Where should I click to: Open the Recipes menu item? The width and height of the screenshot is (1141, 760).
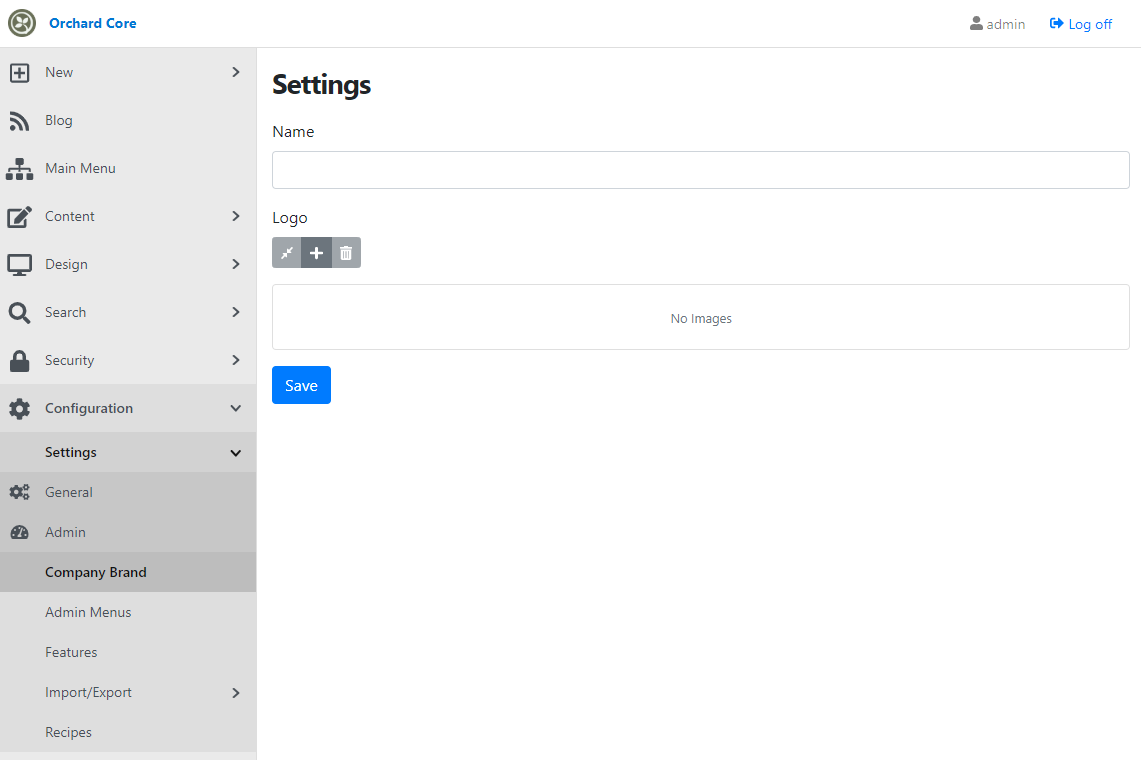click(x=128, y=732)
